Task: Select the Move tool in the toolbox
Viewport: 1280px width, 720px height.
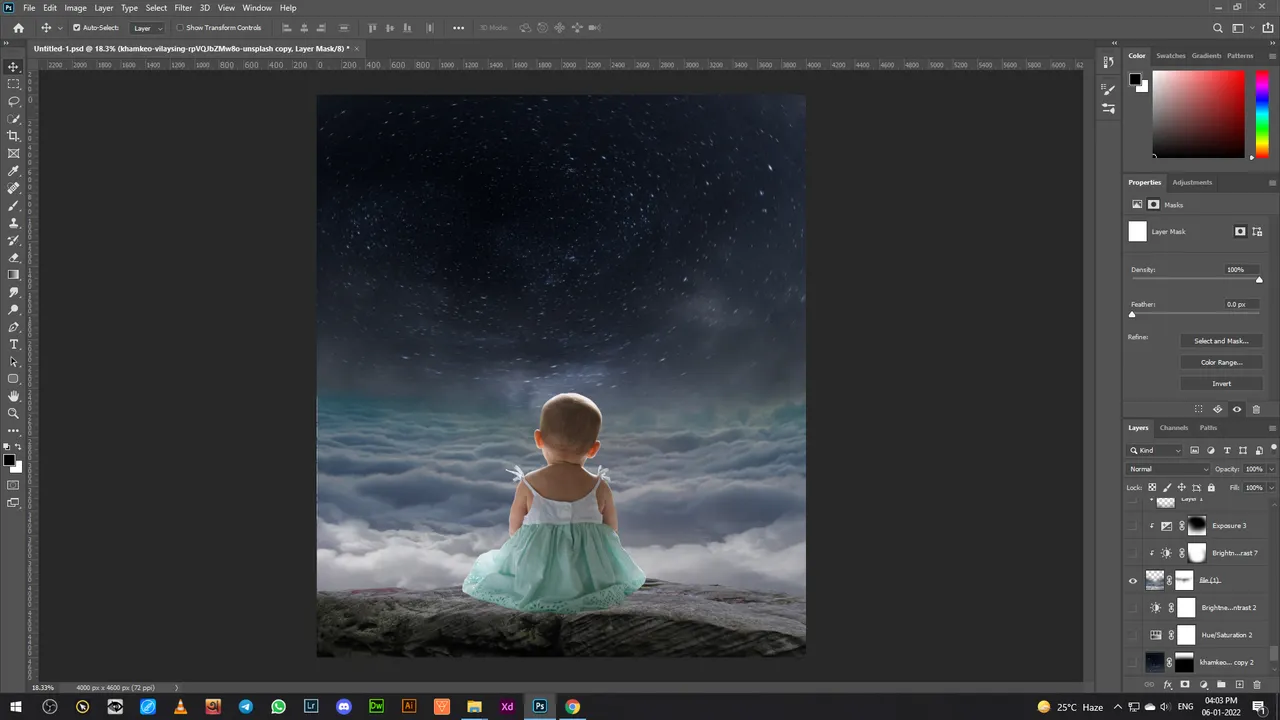Action: click(x=14, y=66)
